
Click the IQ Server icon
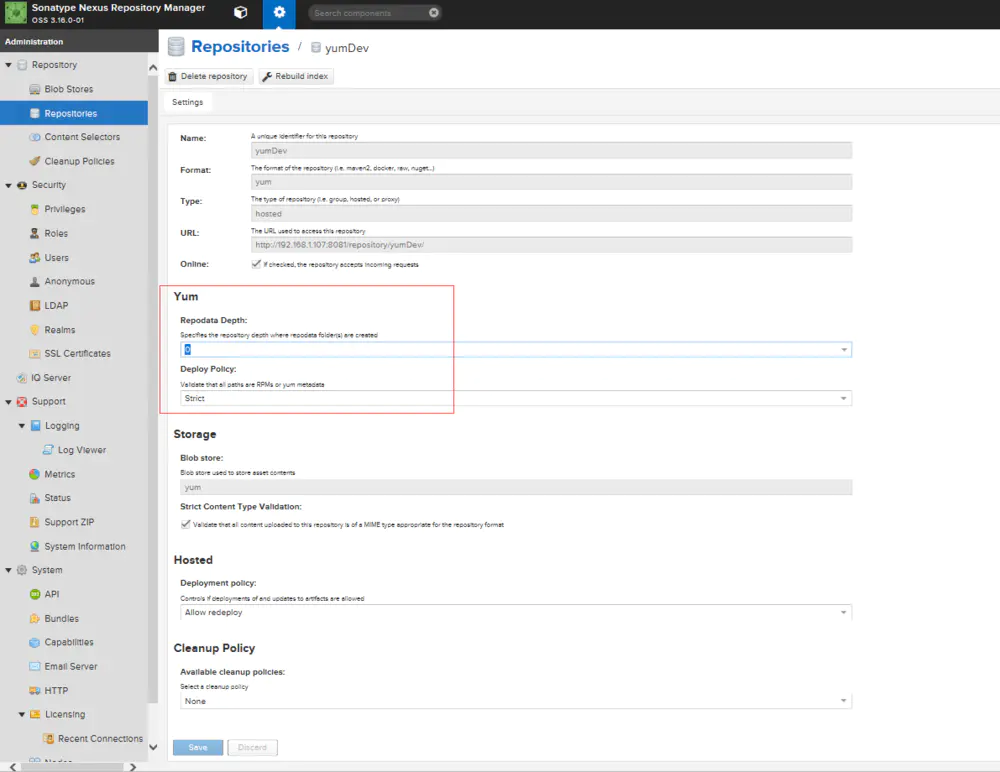click(x=22, y=378)
